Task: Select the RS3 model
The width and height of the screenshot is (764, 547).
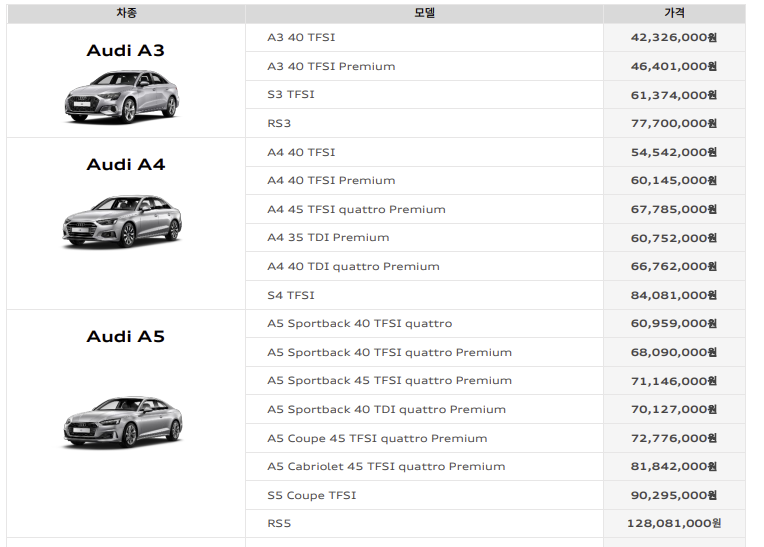Action: pyautogui.click(x=279, y=123)
